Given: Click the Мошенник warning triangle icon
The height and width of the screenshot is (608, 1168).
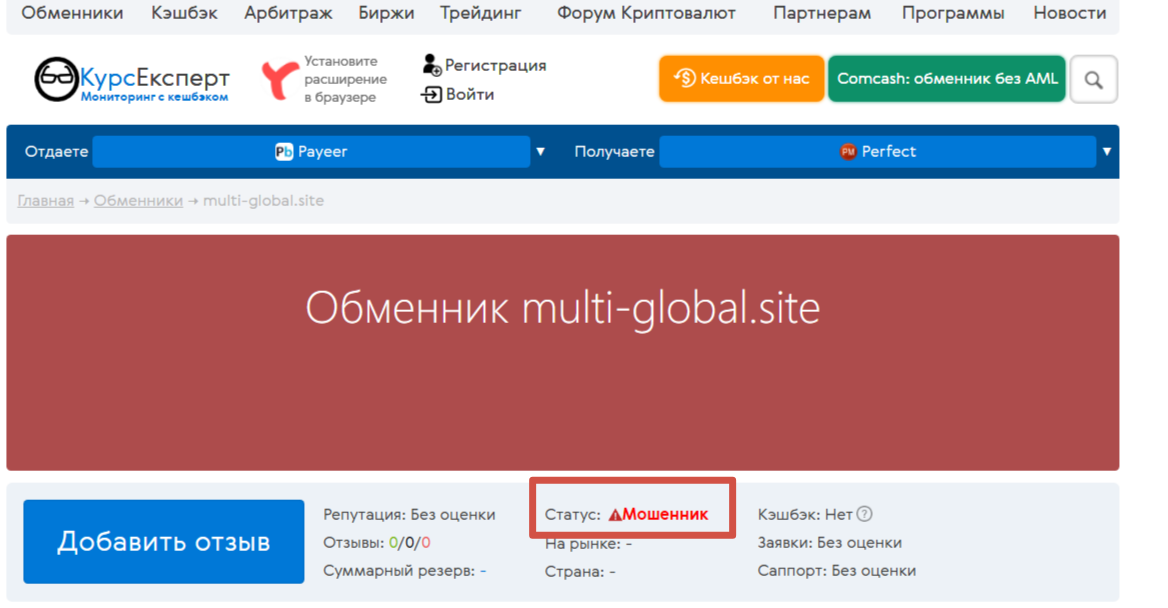Looking at the screenshot, I should 615,515.
